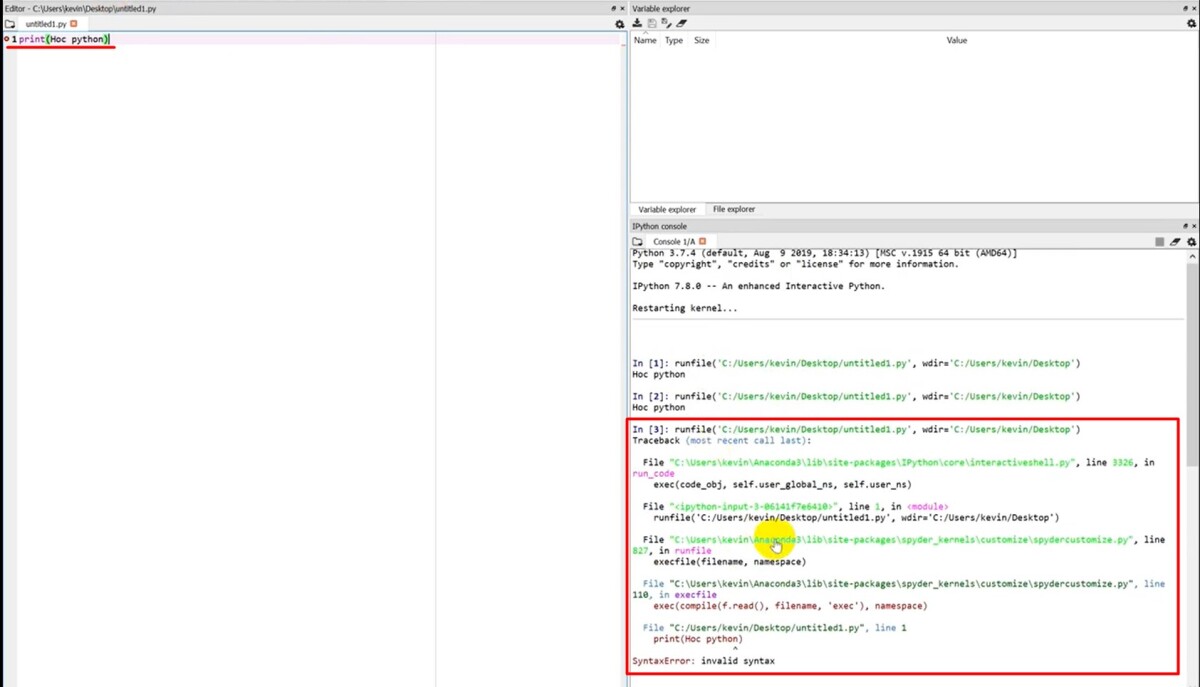Open the import data icon in Variable explorer
Image resolution: width=1200 pixels, height=687 pixels.
click(636, 22)
